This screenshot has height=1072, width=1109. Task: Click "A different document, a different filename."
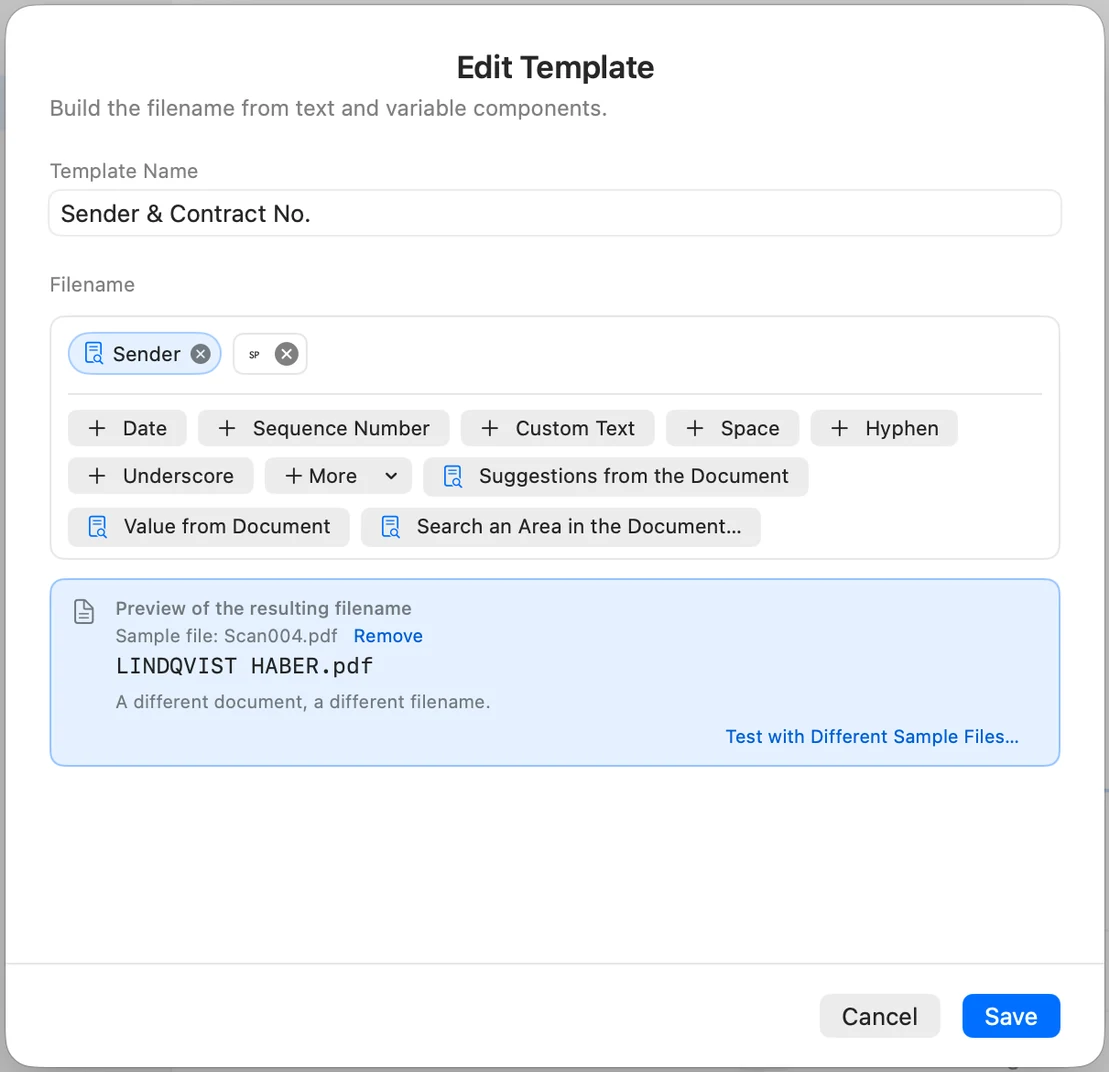pos(303,701)
